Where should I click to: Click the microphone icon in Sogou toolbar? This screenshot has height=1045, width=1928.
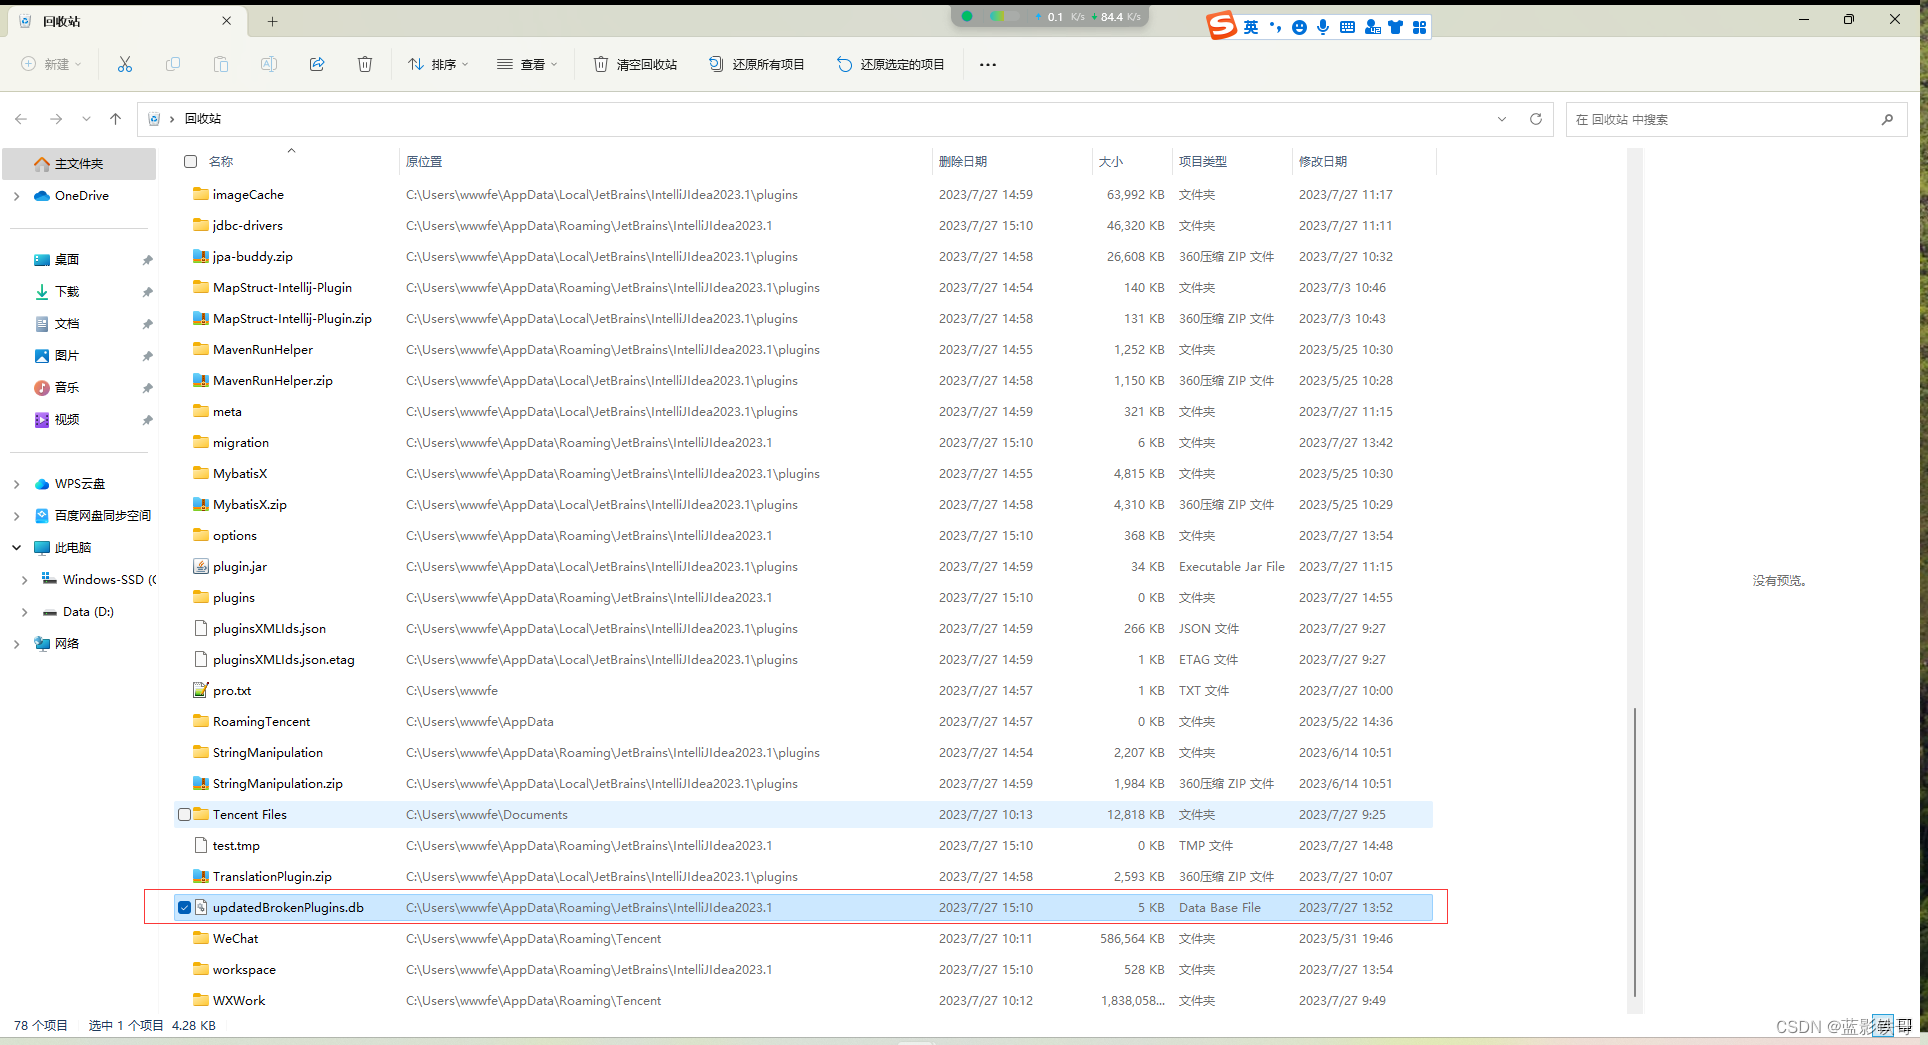click(x=1323, y=27)
